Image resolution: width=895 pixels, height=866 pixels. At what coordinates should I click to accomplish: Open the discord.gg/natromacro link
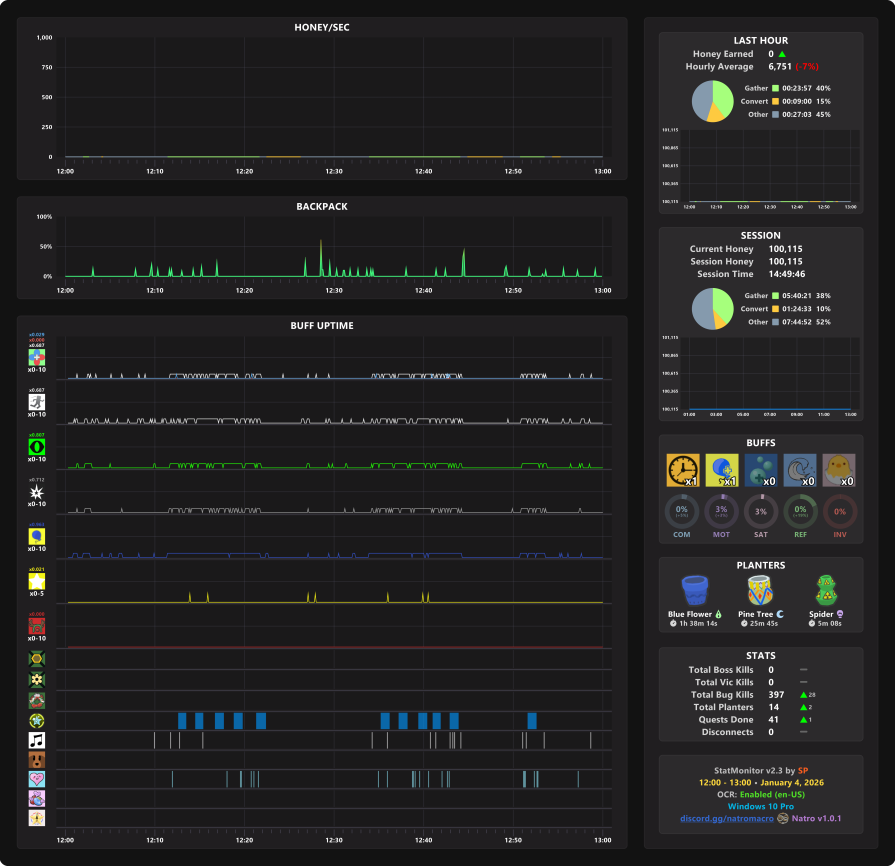coord(727,818)
